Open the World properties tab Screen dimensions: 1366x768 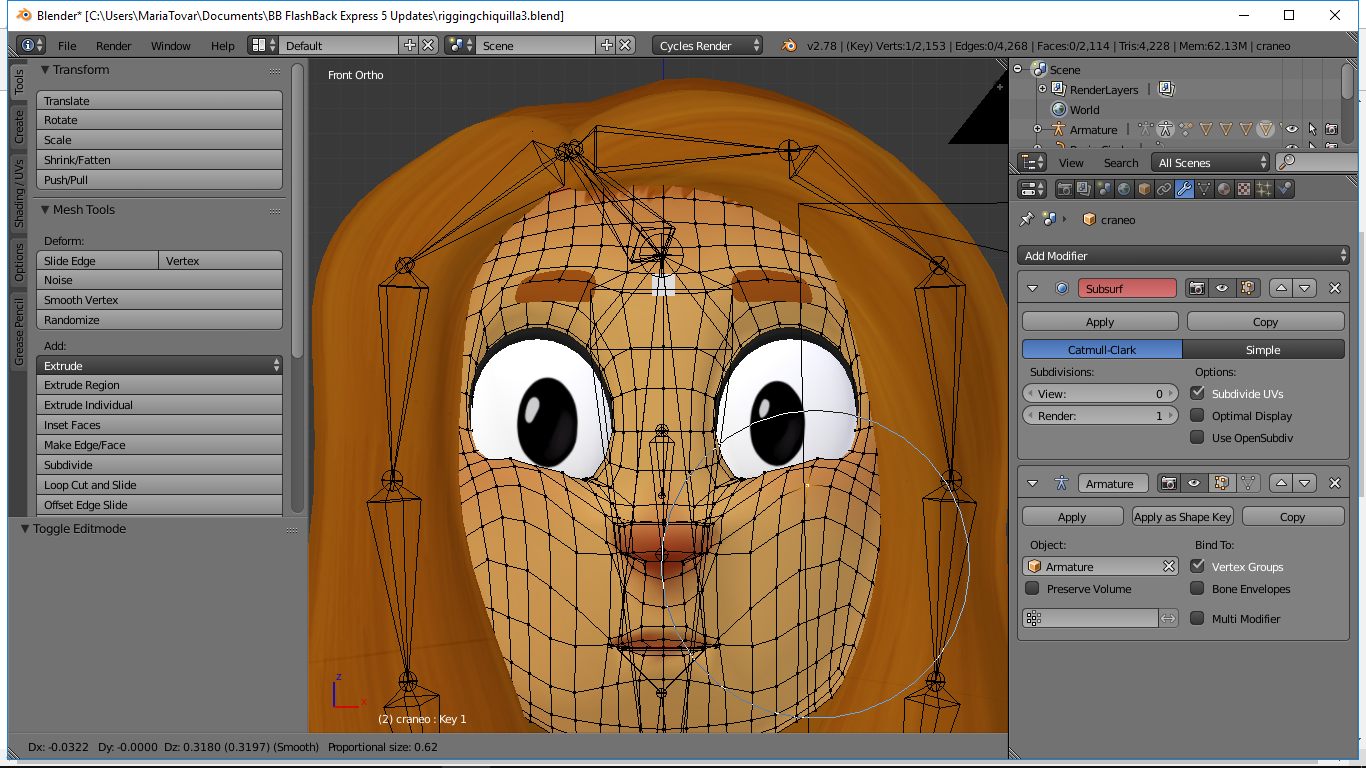(x=1124, y=189)
